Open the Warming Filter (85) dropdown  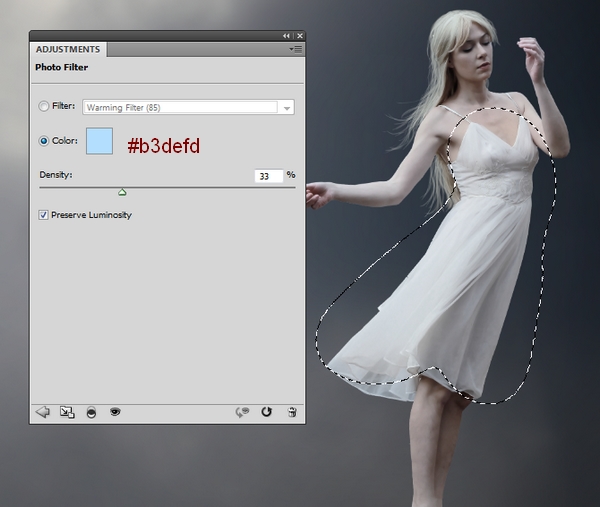(x=180, y=107)
